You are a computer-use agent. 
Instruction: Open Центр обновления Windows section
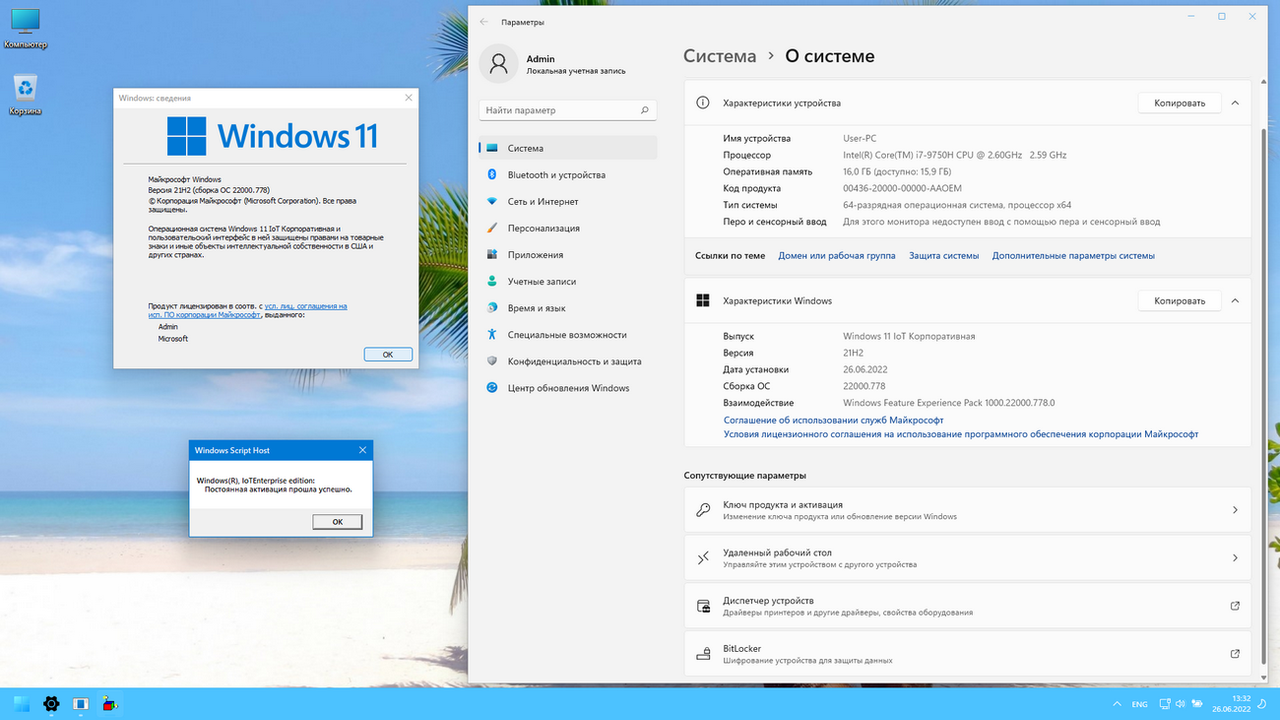[x=568, y=388]
